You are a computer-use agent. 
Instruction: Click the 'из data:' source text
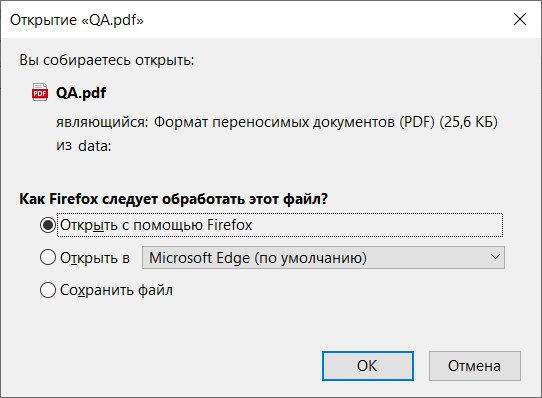84,146
